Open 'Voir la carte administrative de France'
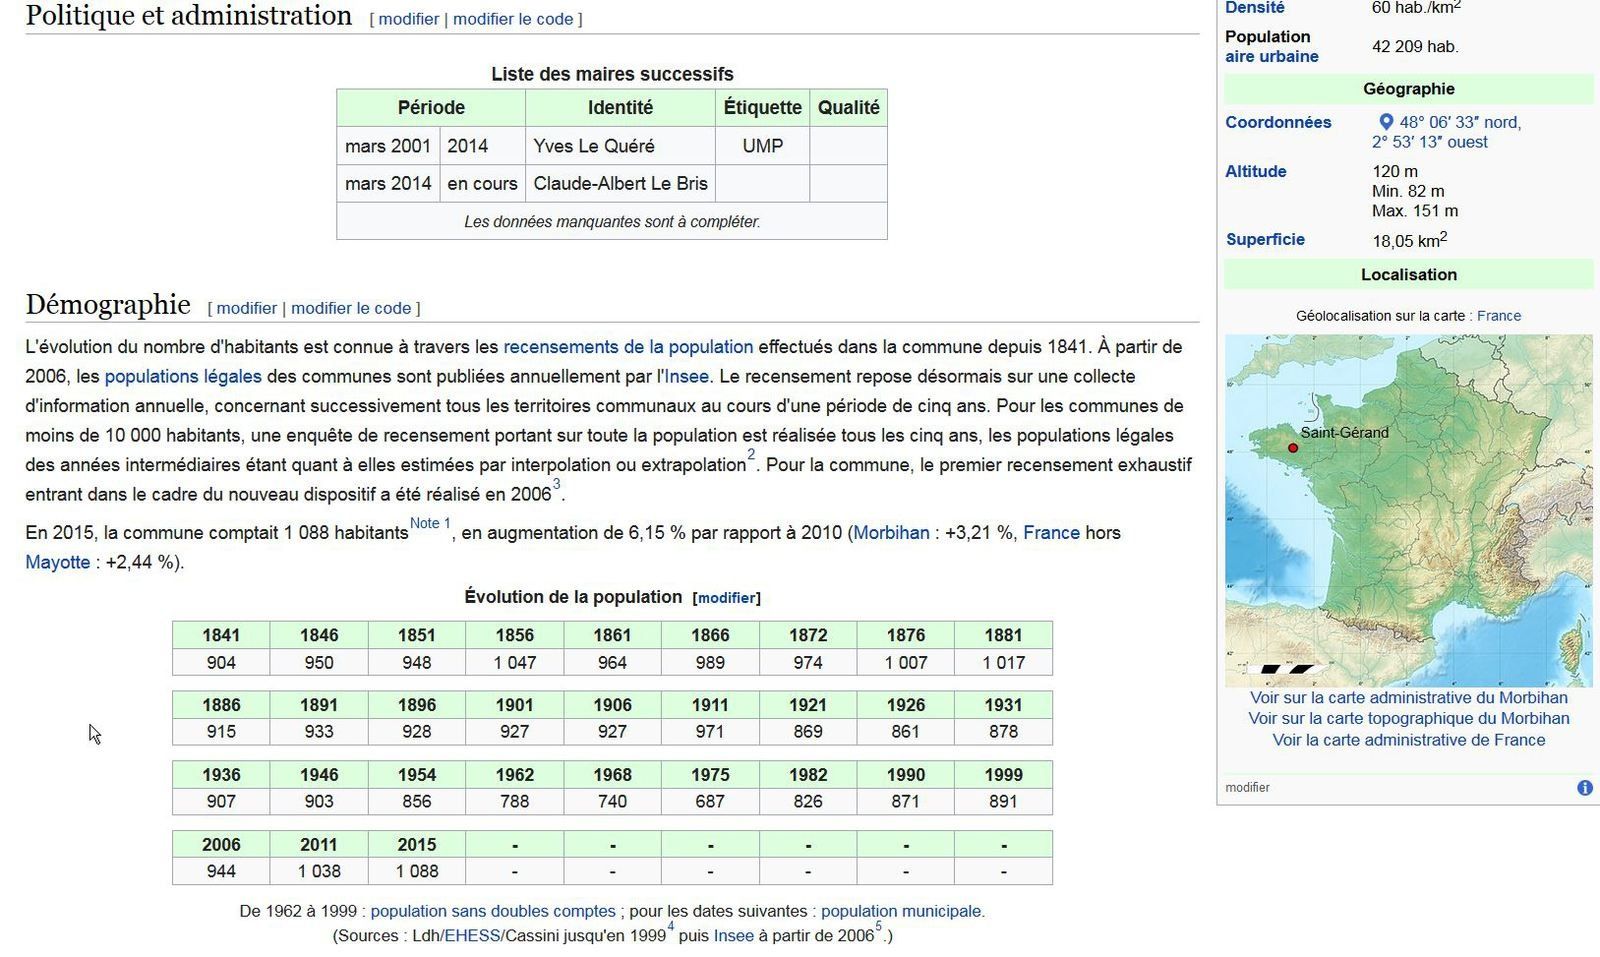Viewport: 1600px width, 957px height. [x=1408, y=740]
